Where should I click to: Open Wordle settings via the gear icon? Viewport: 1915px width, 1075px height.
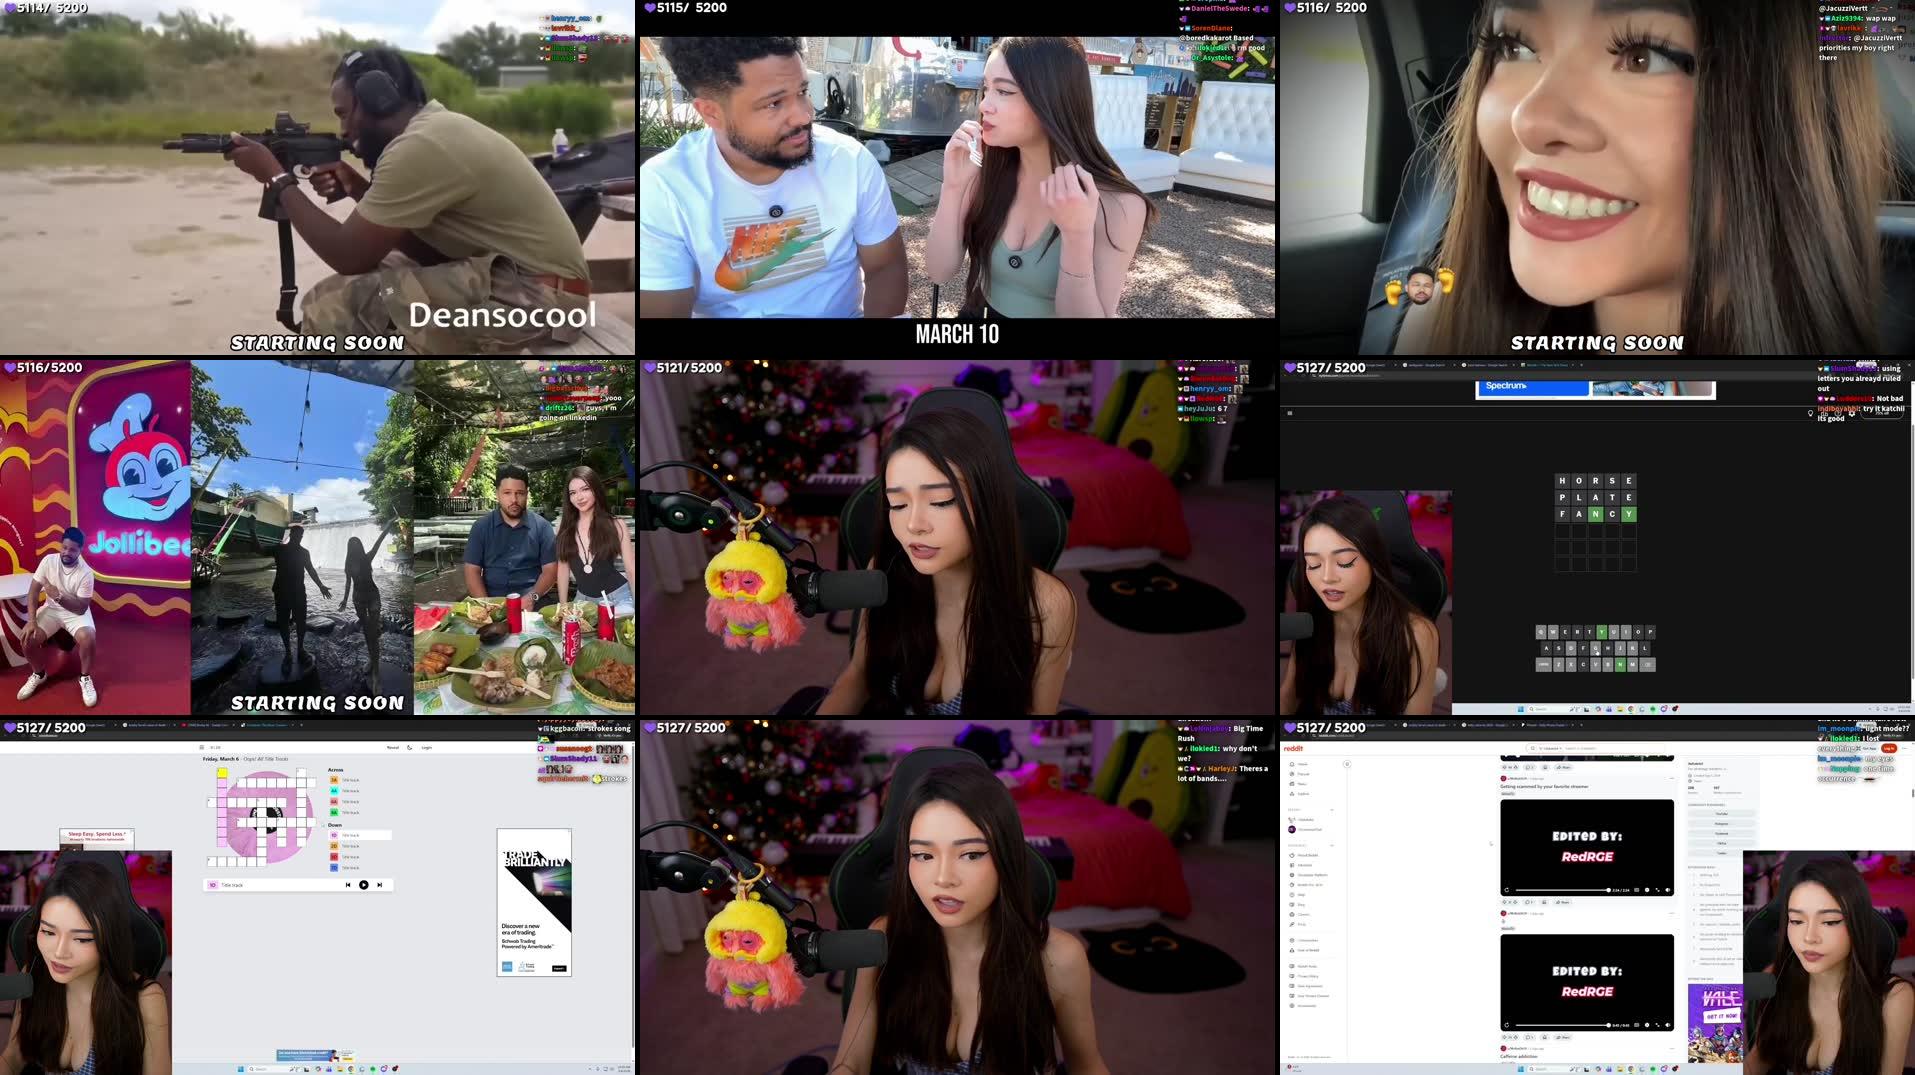pyautogui.click(x=1852, y=414)
